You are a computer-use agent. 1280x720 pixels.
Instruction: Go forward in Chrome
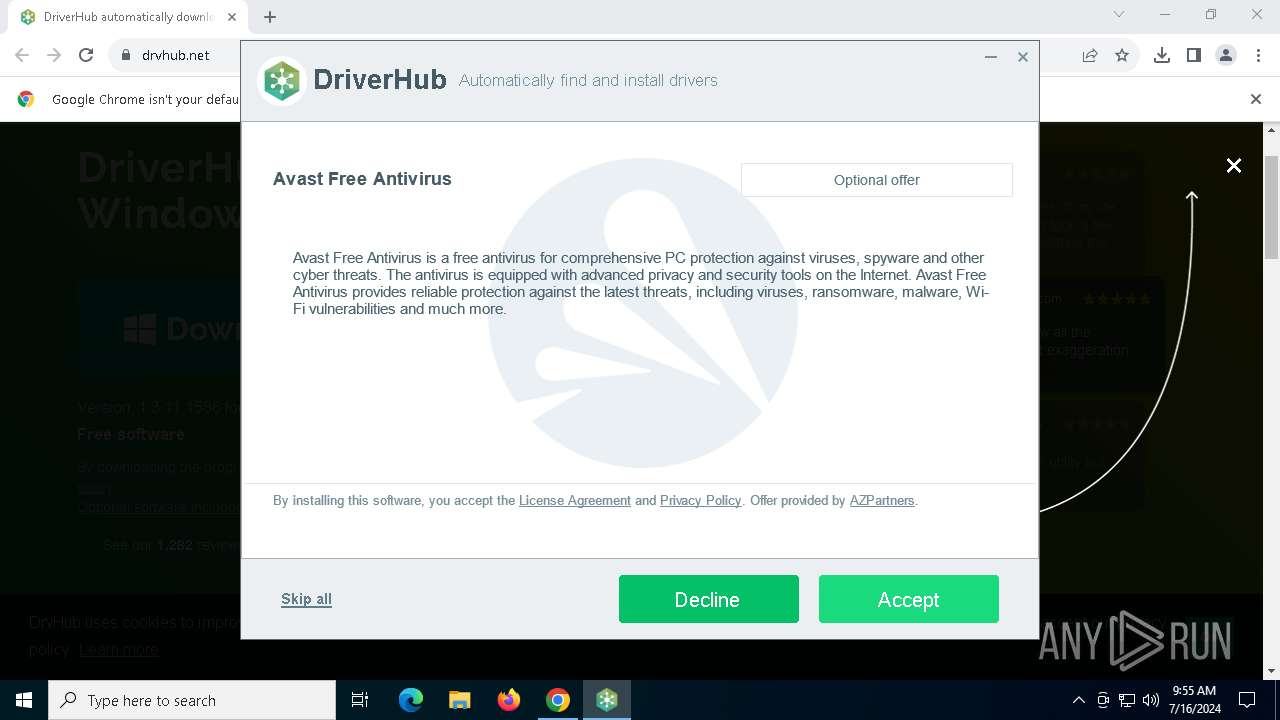click(54, 55)
